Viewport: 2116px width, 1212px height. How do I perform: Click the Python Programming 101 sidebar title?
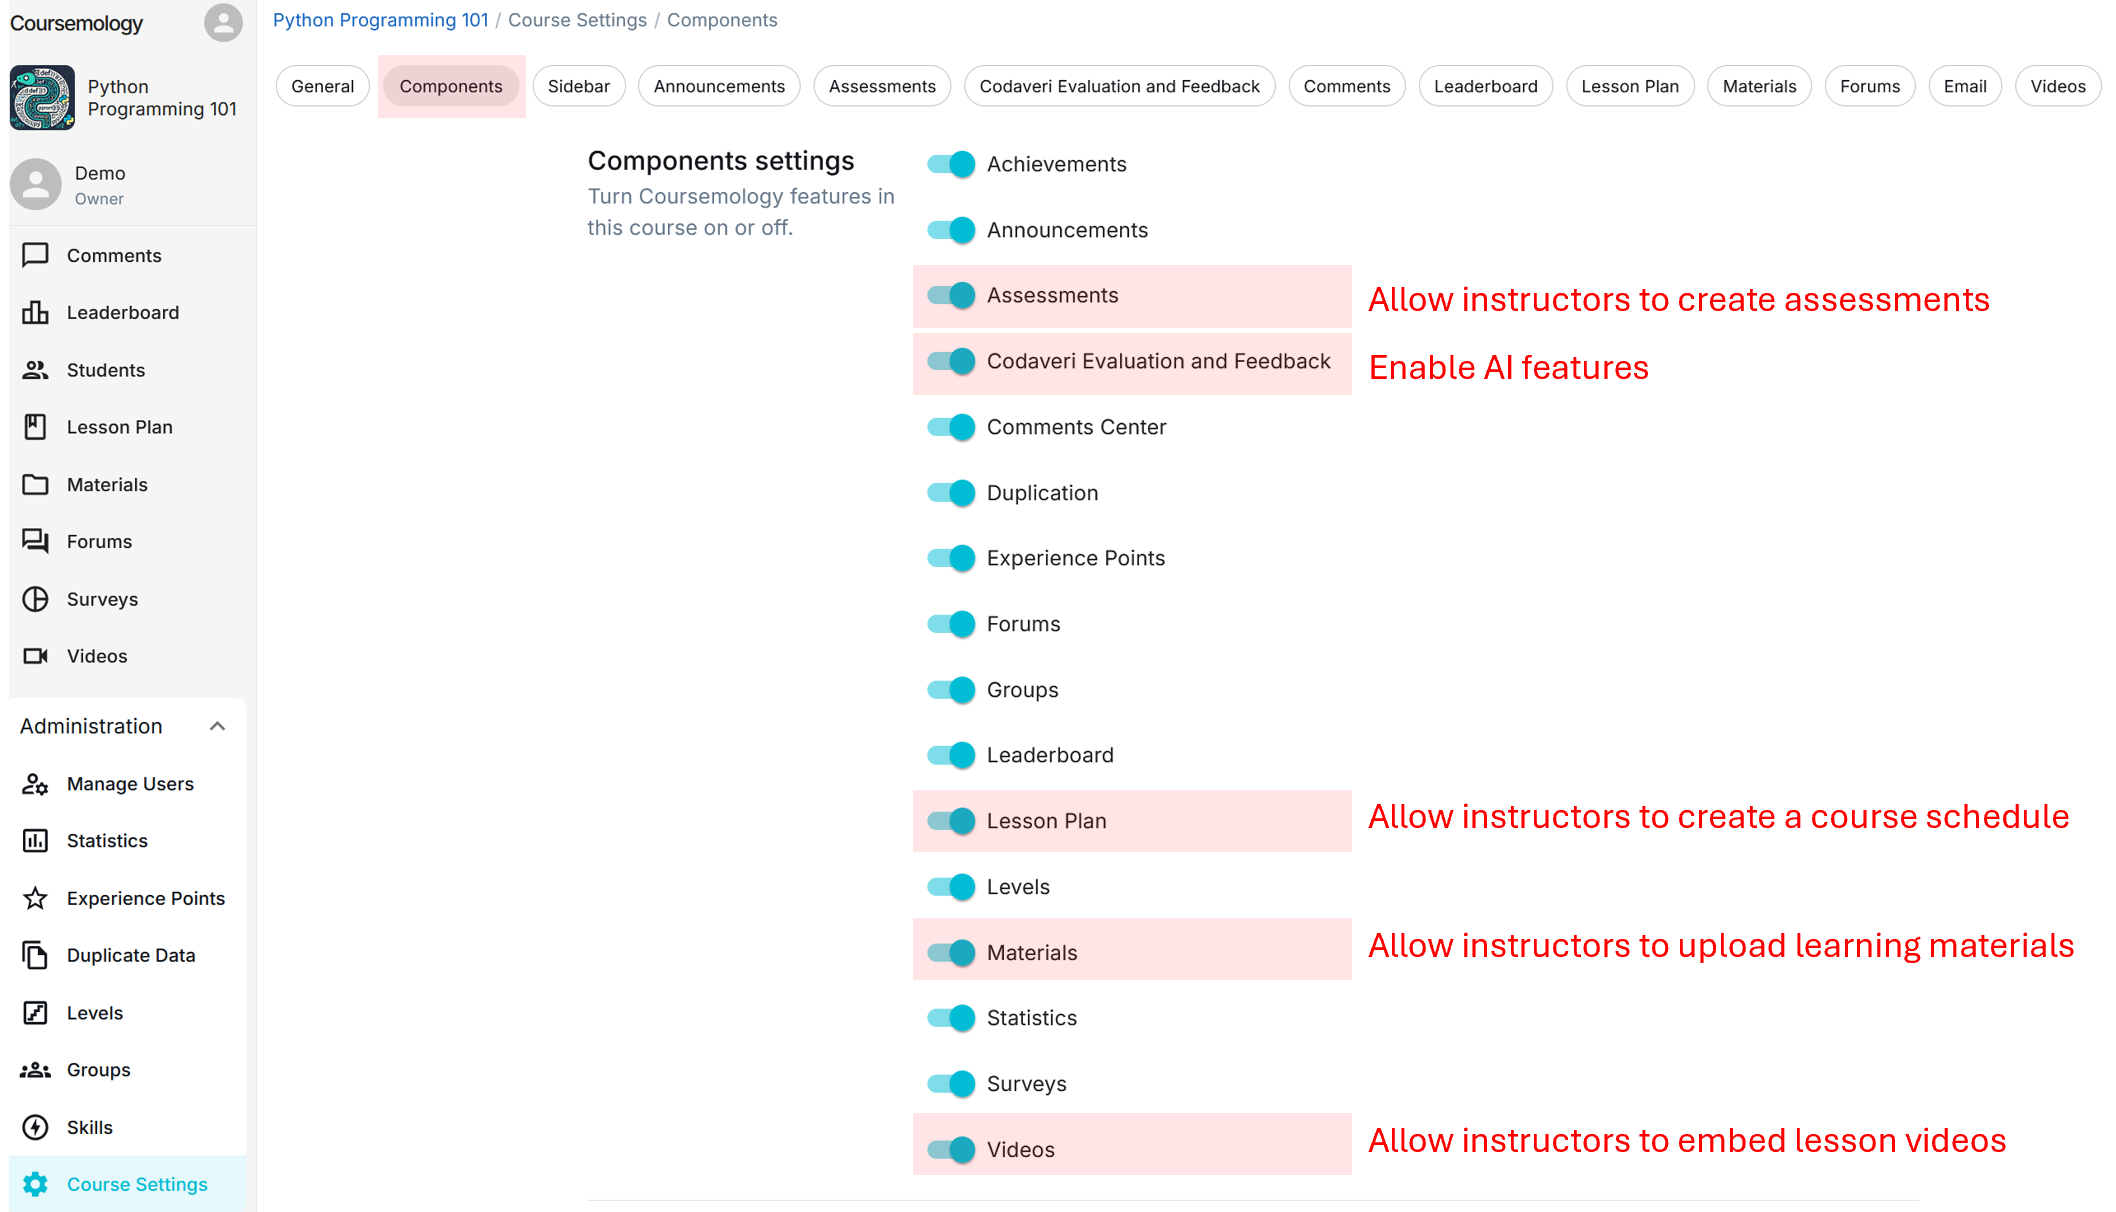(162, 98)
